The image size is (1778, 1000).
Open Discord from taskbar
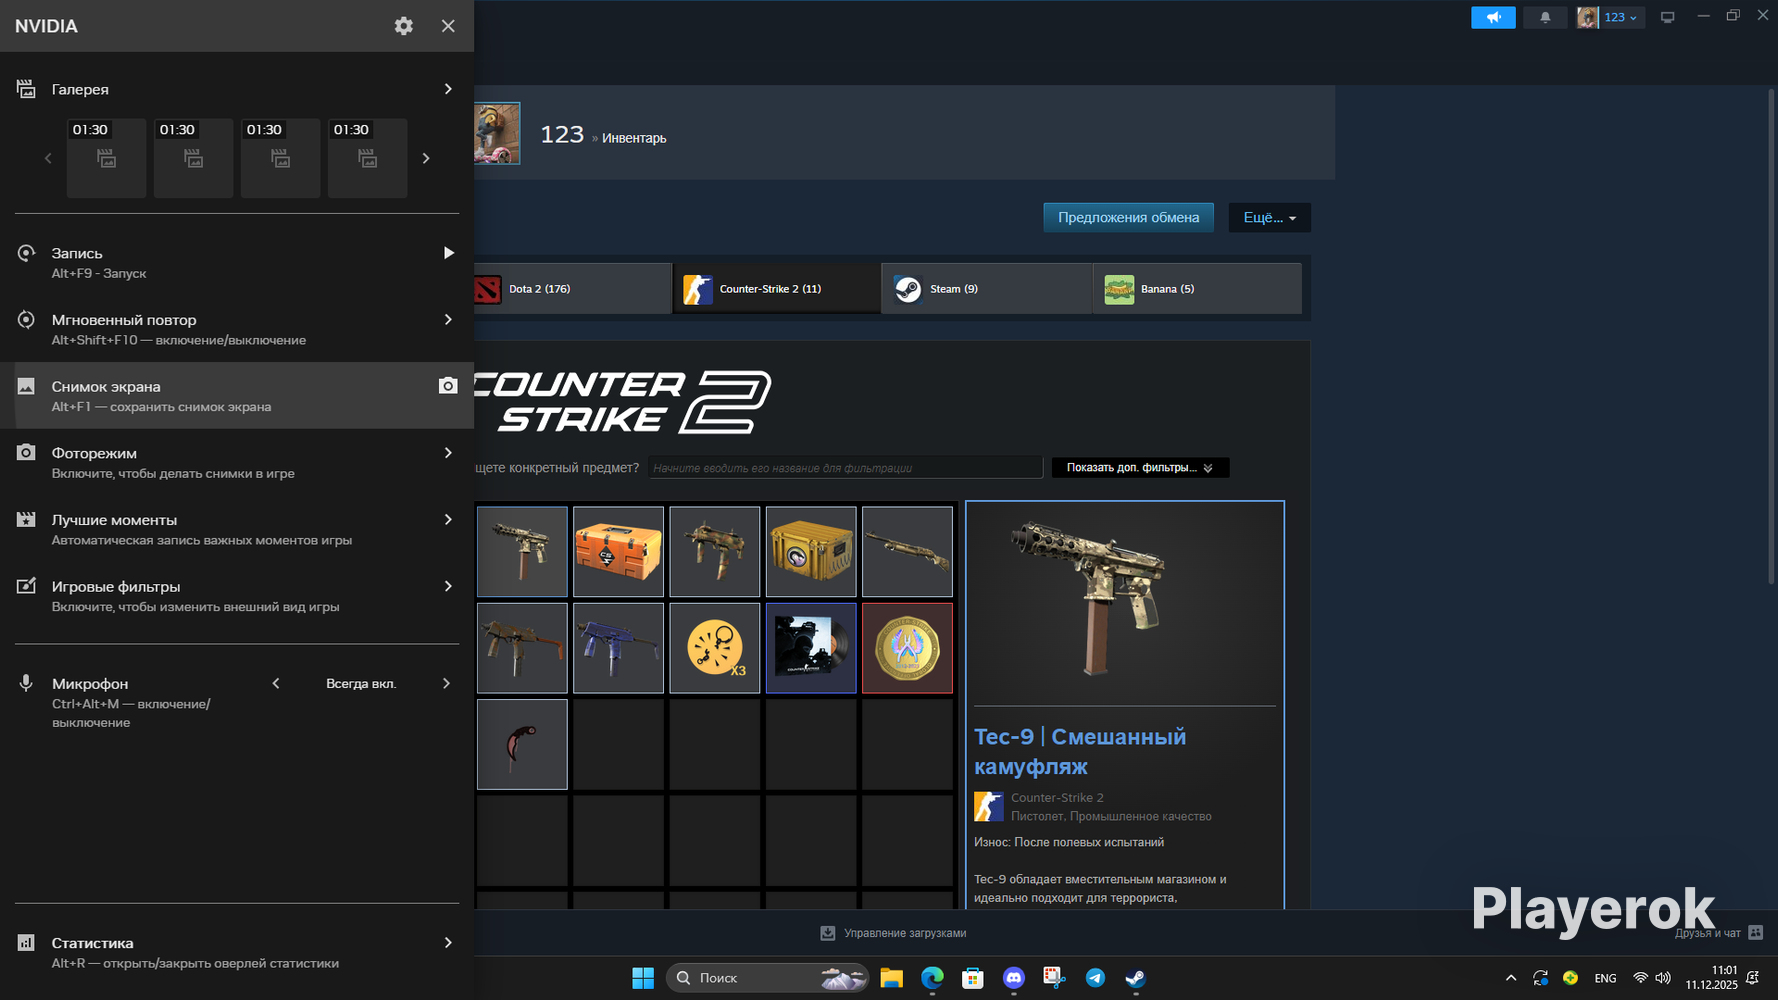point(1014,978)
